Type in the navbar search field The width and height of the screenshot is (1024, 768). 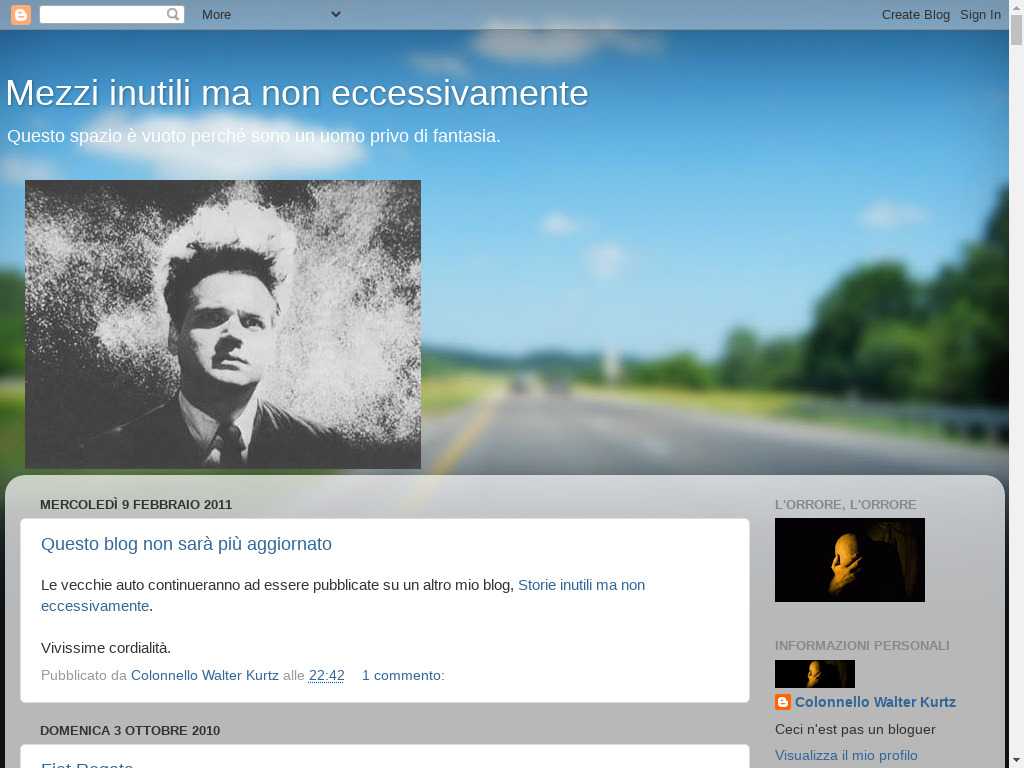[102, 14]
